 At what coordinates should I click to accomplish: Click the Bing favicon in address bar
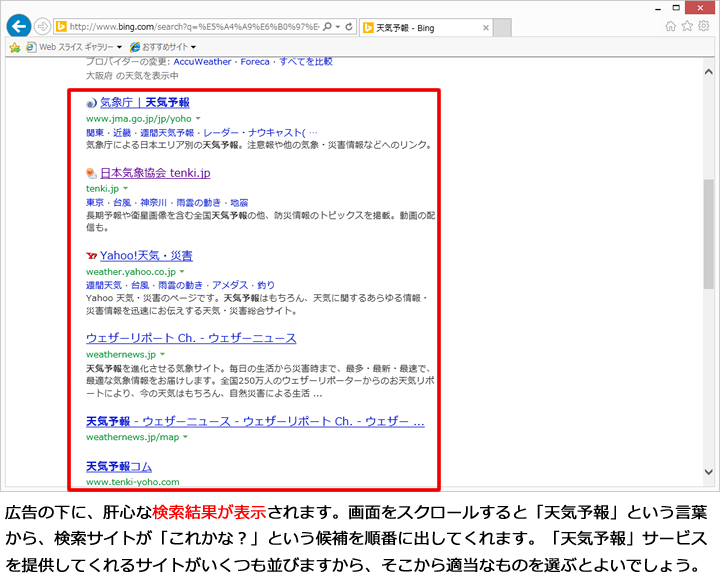[61, 27]
